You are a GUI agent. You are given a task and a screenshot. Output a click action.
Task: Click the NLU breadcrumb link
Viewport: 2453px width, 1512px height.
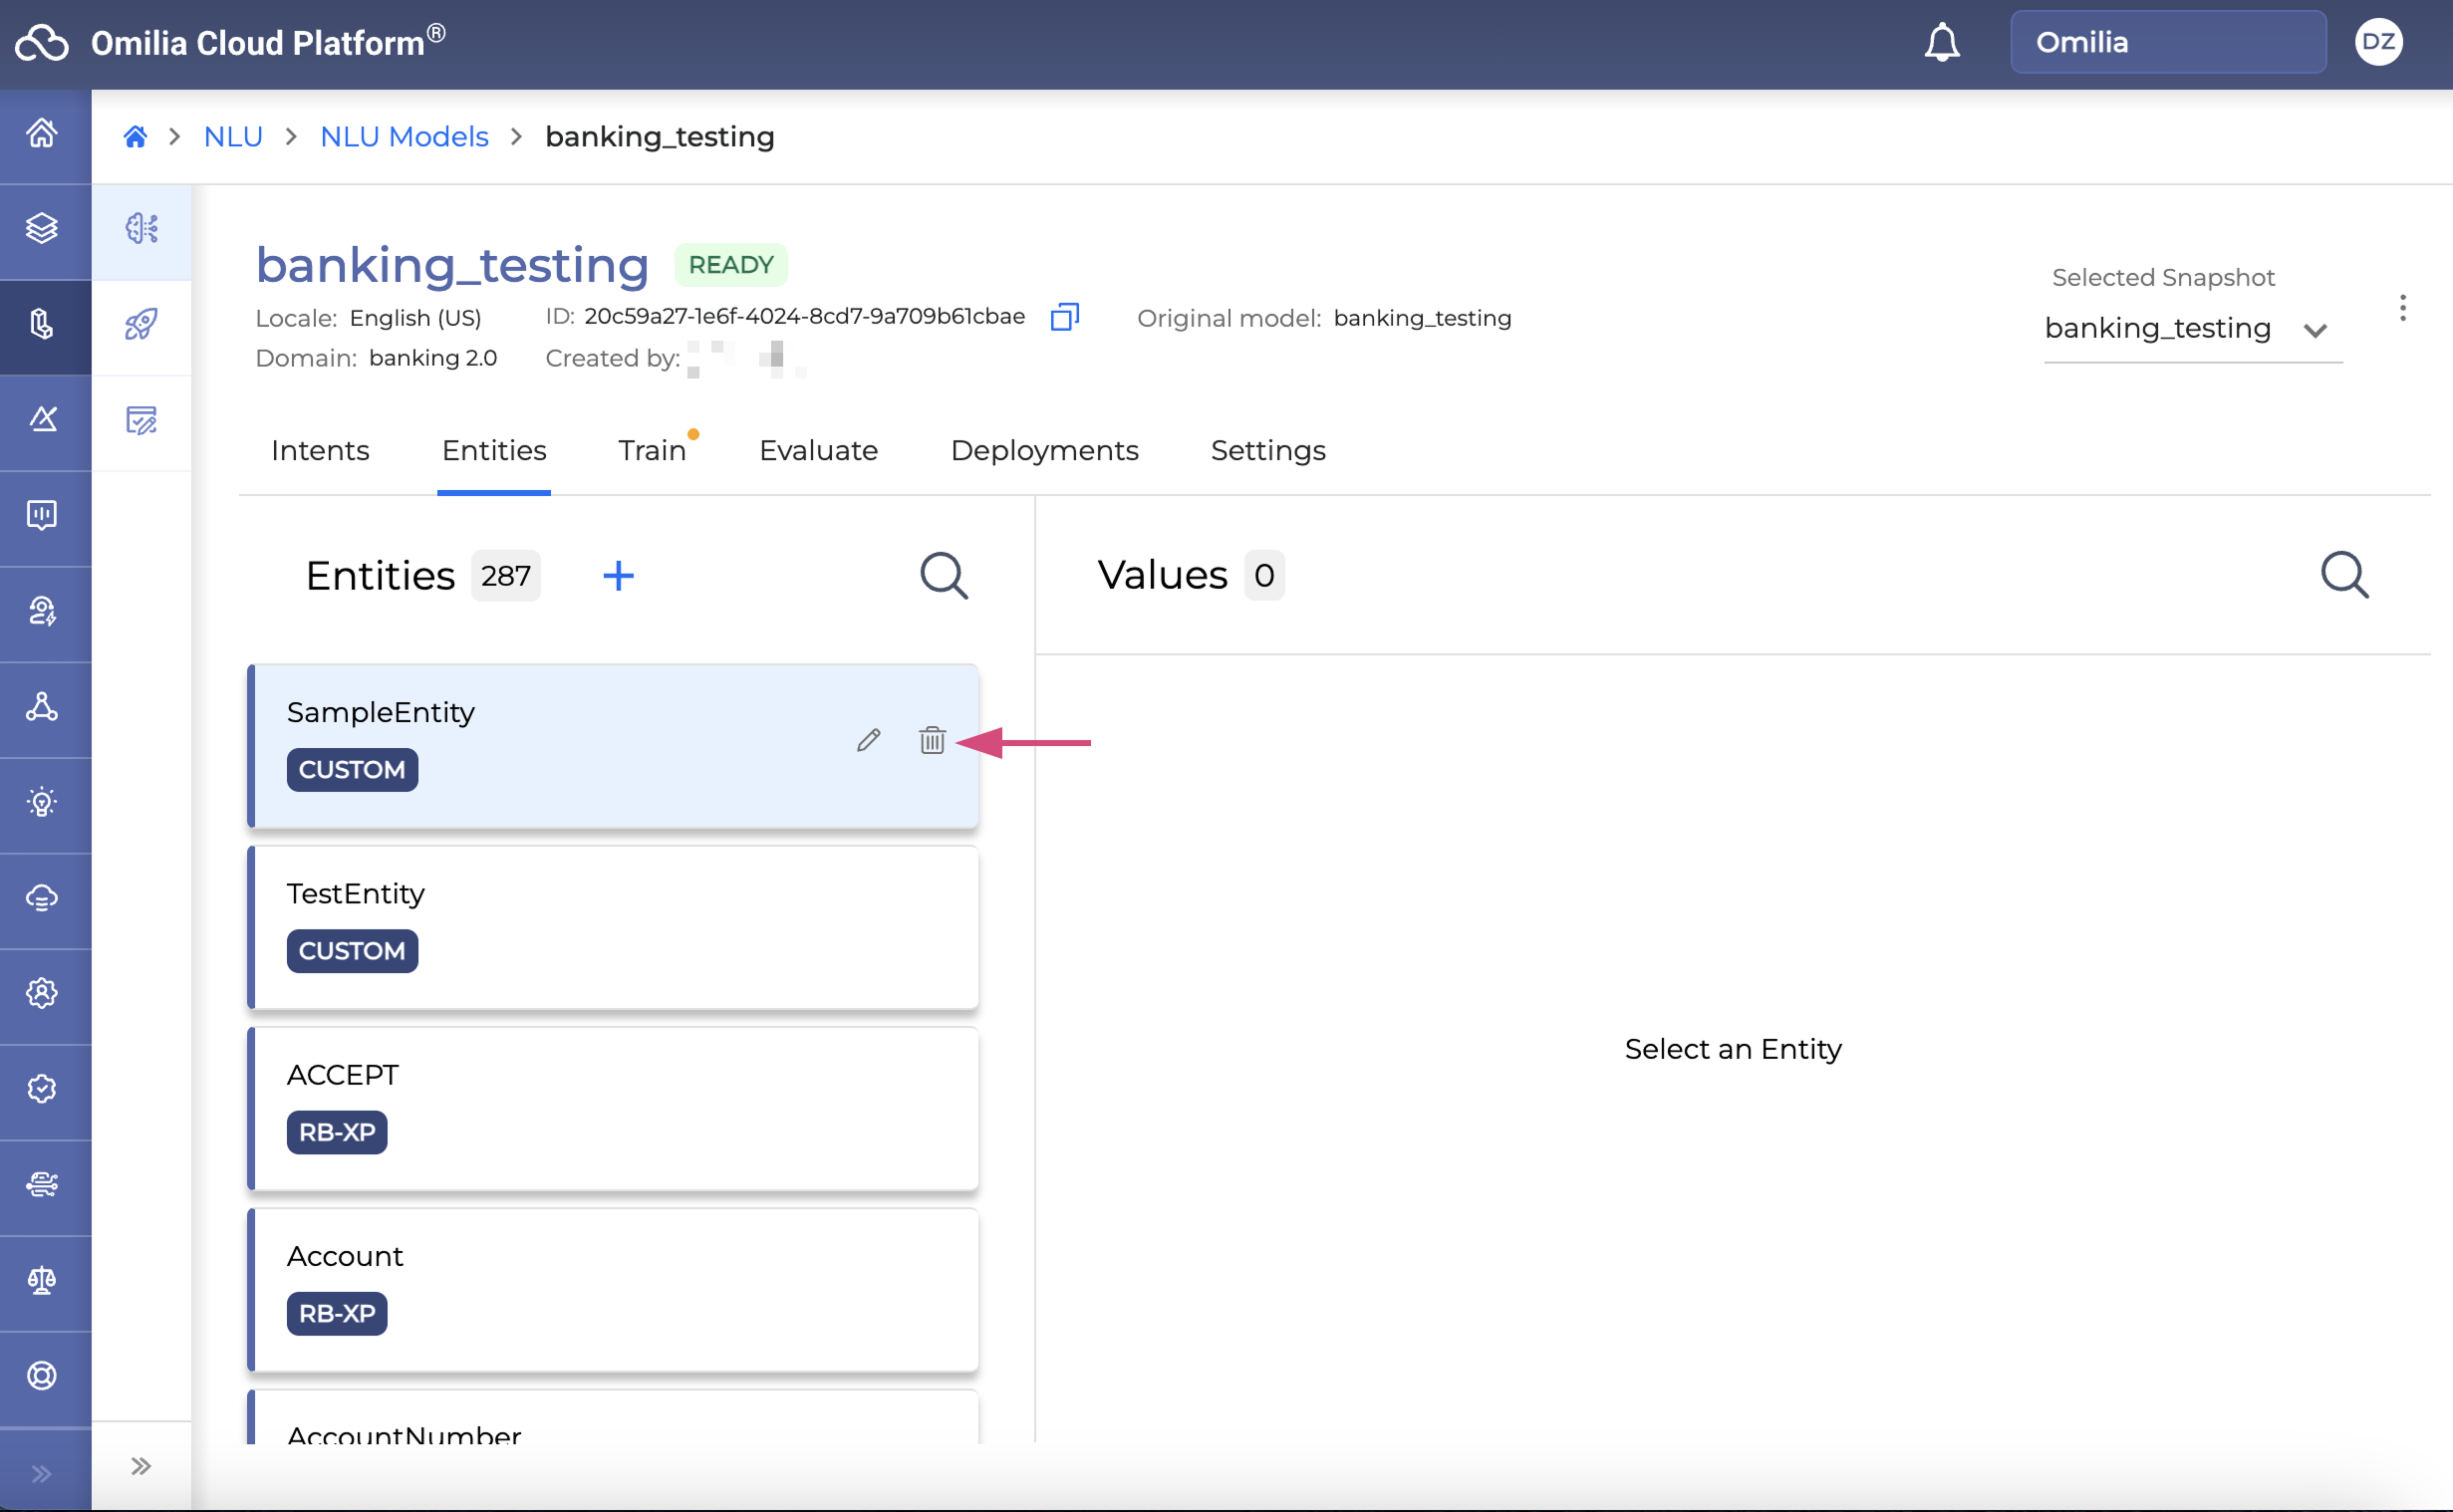tap(233, 136)
